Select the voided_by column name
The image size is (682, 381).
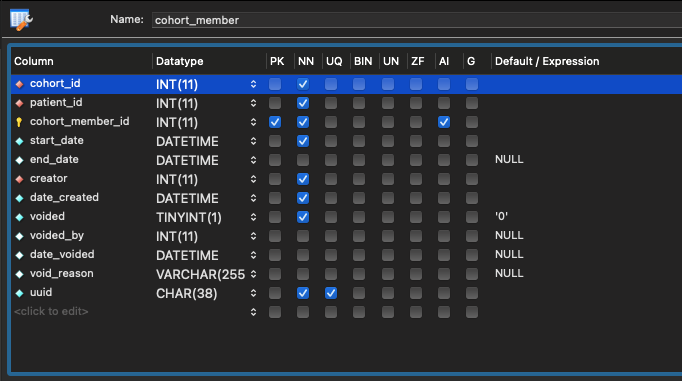pos(57,236)
